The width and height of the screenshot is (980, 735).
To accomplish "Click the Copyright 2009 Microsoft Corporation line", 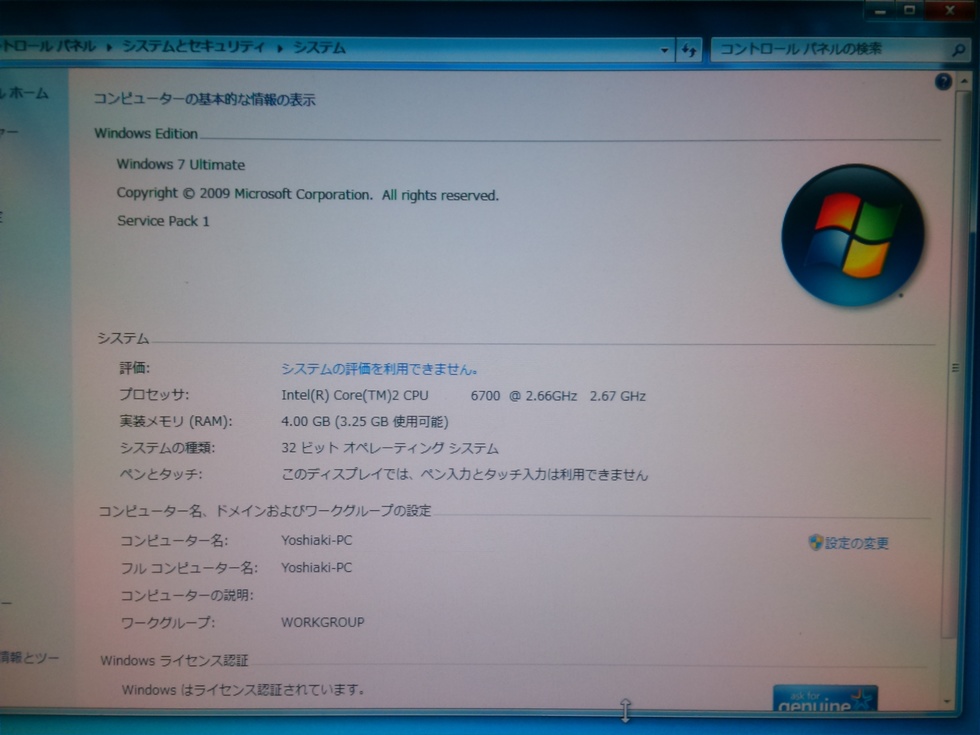I will click(x=308, y=194).
